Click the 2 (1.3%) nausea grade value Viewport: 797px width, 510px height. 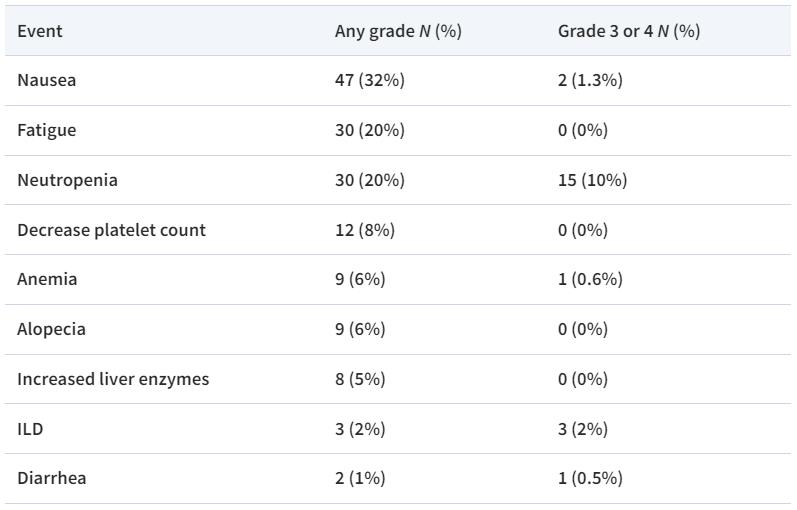coord(590,80)
